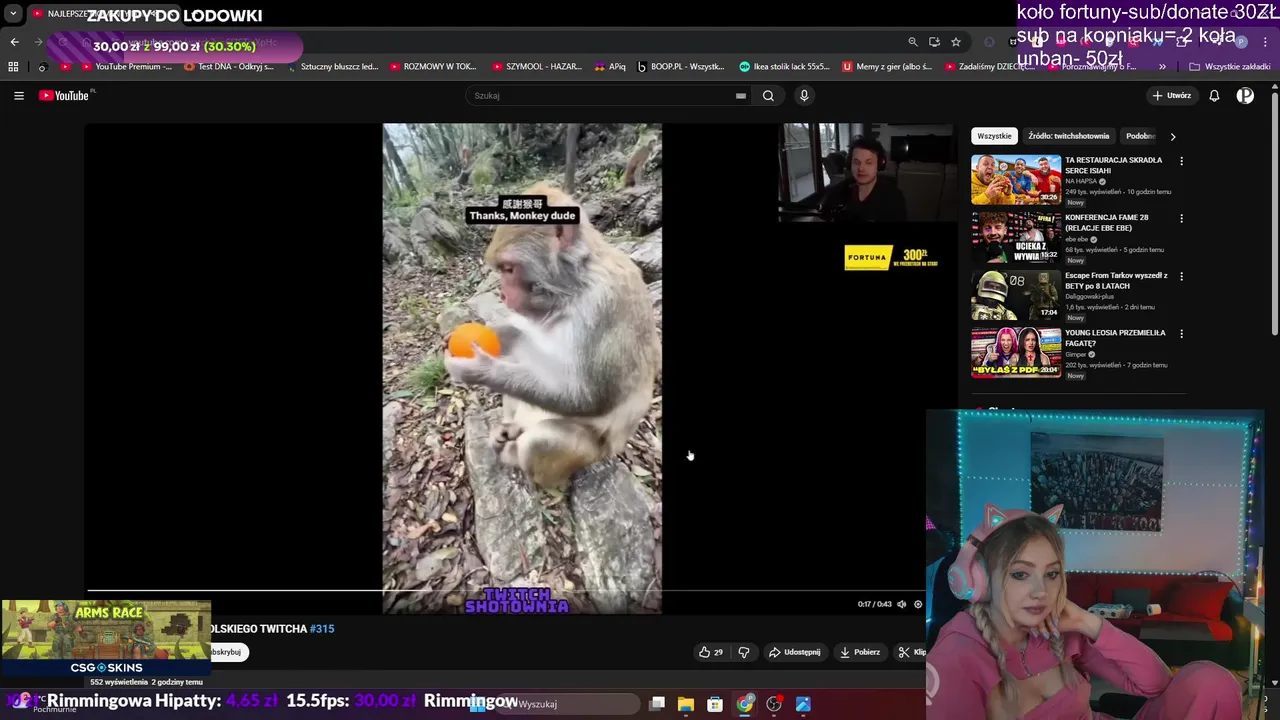Screen dimensions: 1280x720
Task: Open options for YOUNG LEOSIA video
Action: 1181,334
